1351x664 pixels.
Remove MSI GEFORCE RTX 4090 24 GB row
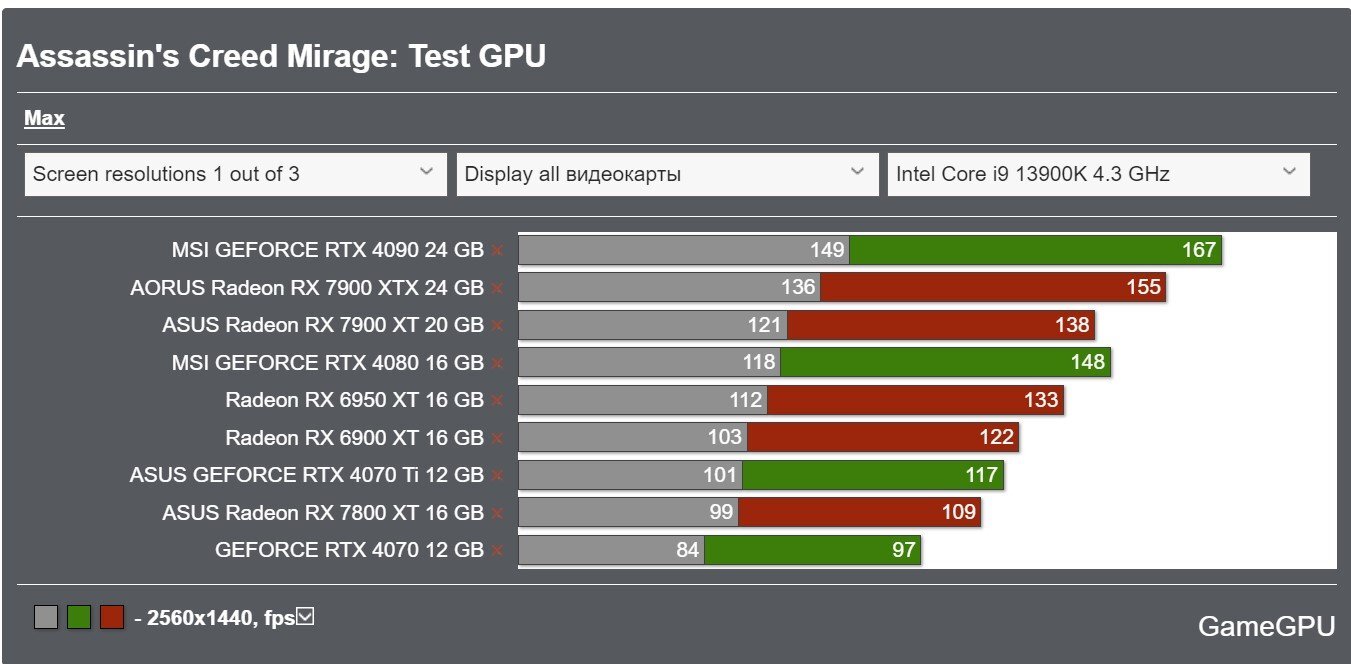[497, 250]
